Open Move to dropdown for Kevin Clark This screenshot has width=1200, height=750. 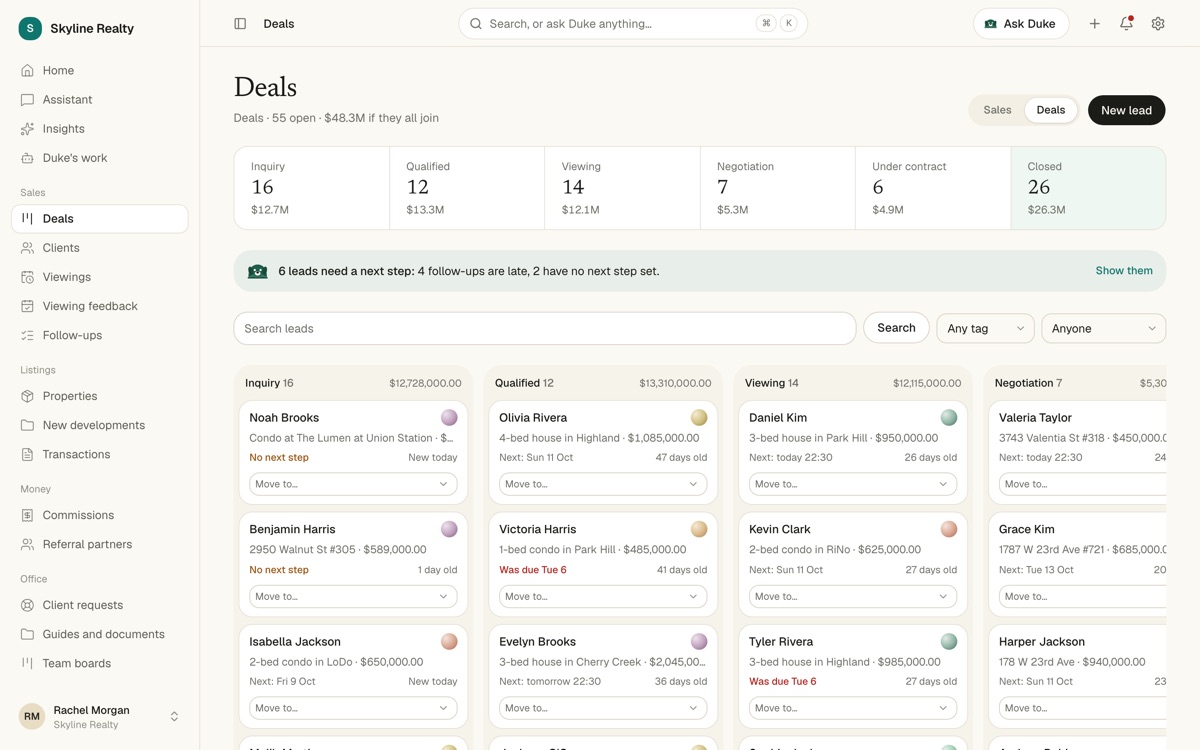853,596
